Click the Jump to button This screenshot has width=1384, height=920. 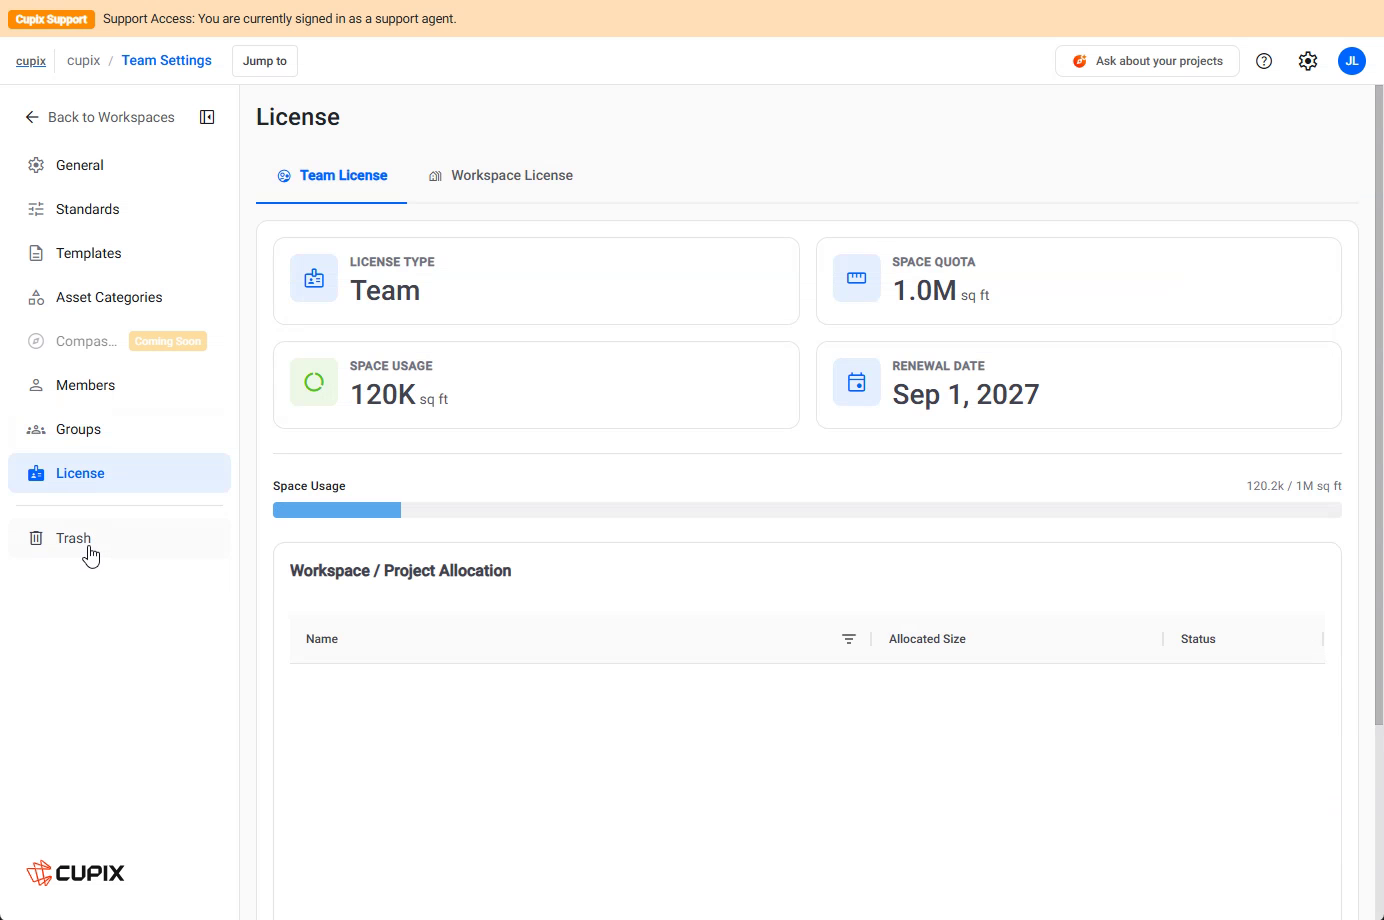pyautogui.click(x=265, y=61)
